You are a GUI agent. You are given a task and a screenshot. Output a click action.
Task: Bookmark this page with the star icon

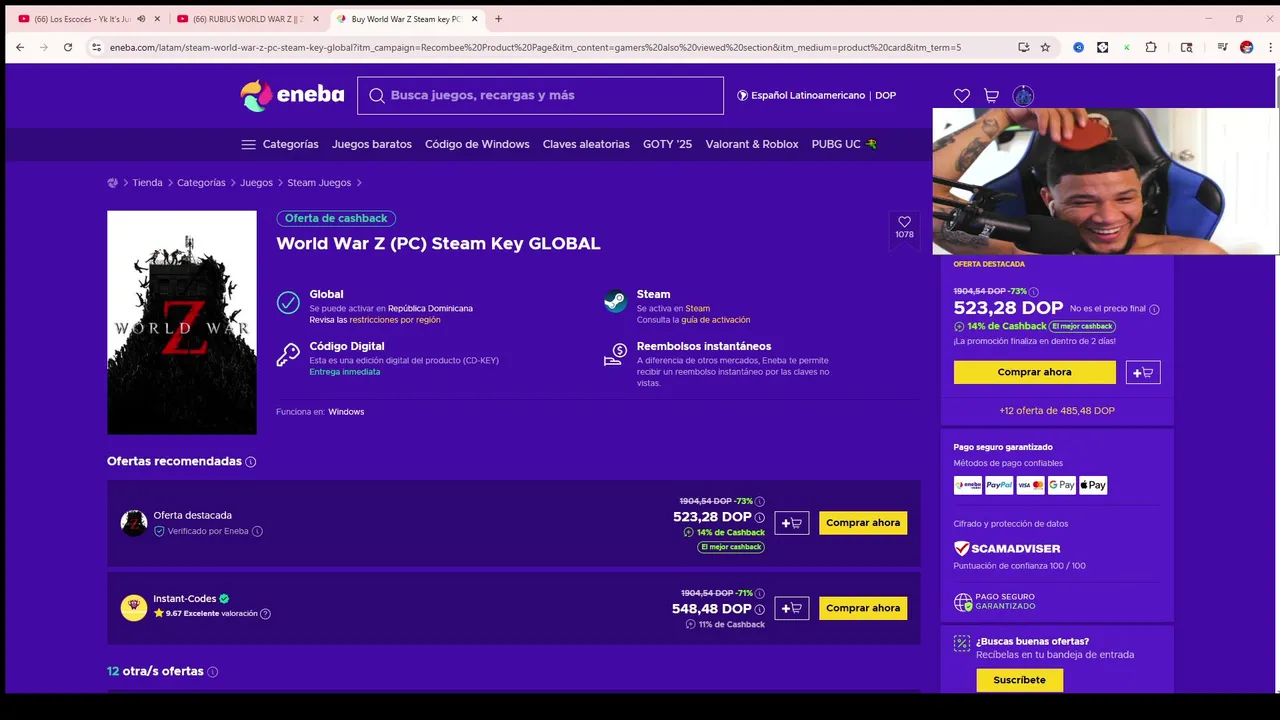coord(1045,47)
